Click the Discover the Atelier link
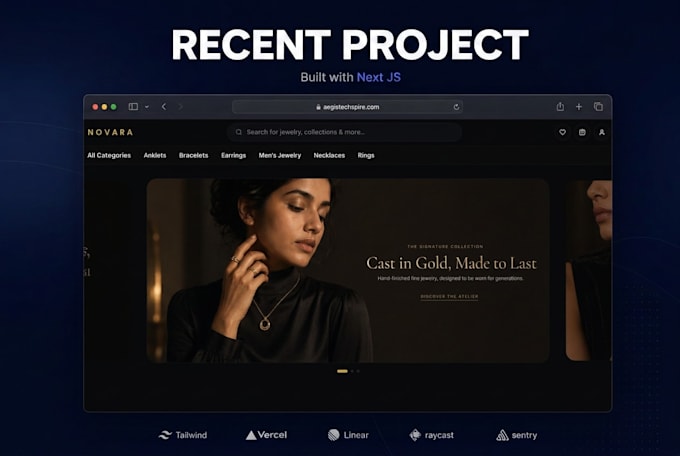 (449, 296)
